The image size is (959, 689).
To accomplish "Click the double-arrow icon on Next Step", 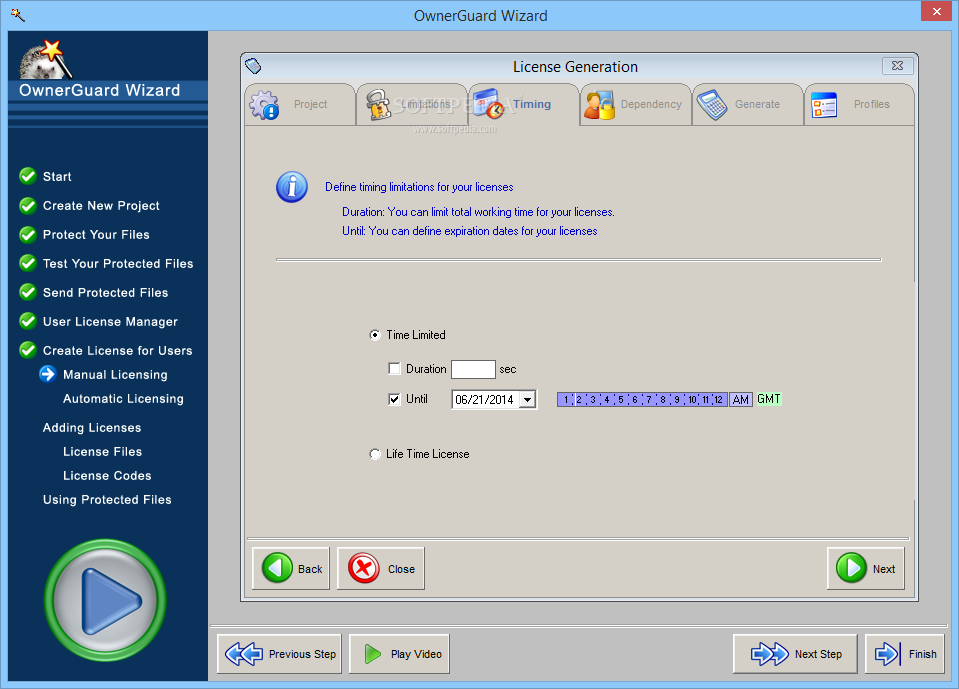I will click(769, 654).
